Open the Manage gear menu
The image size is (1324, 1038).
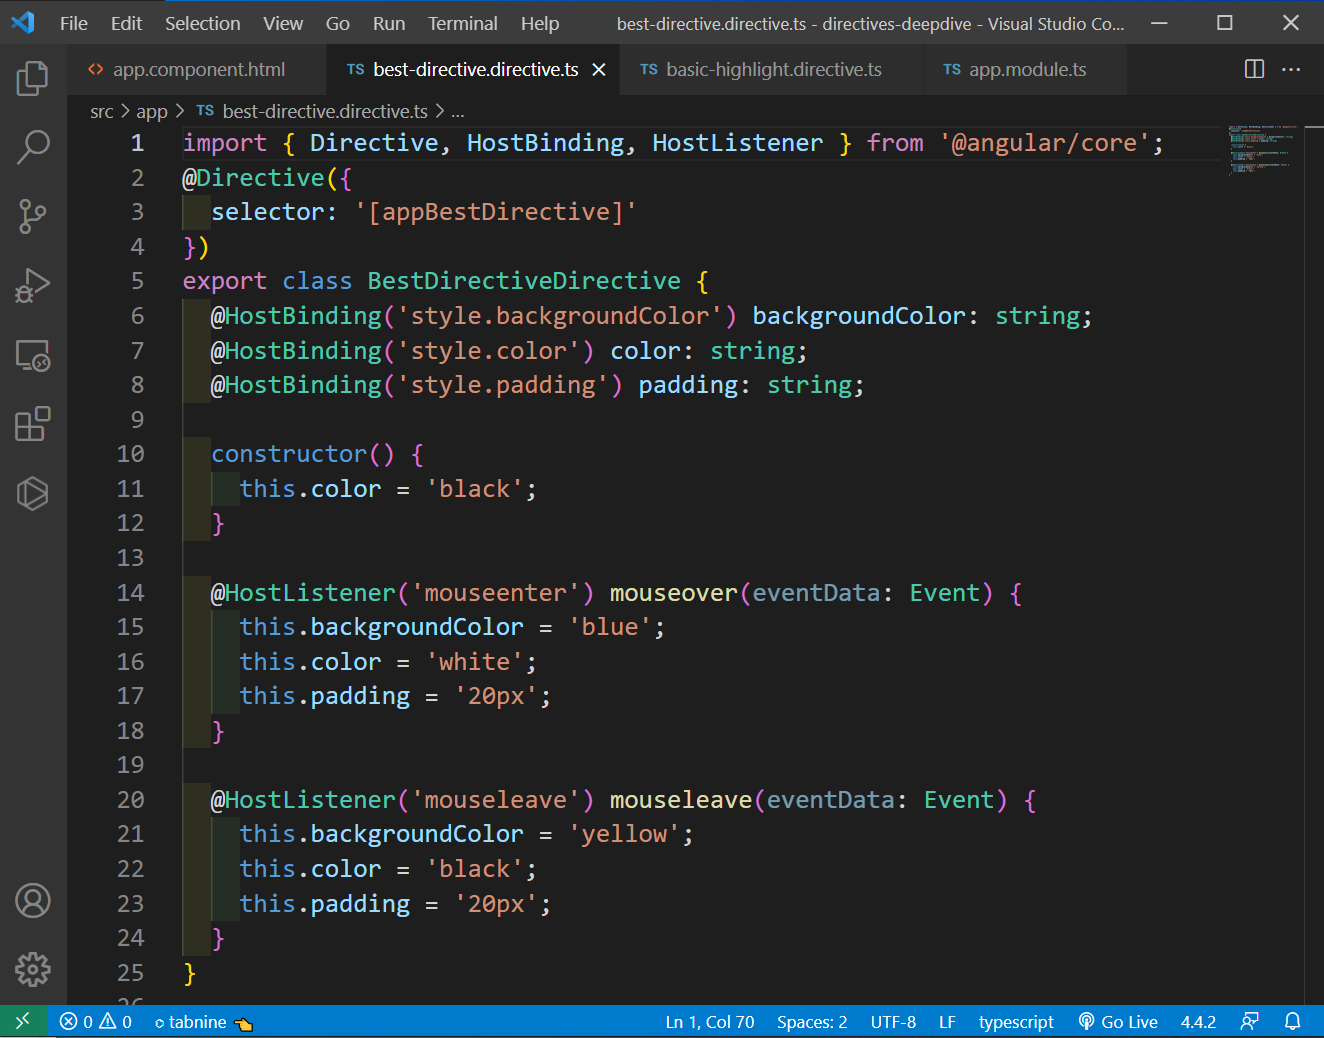coord(33,969)
